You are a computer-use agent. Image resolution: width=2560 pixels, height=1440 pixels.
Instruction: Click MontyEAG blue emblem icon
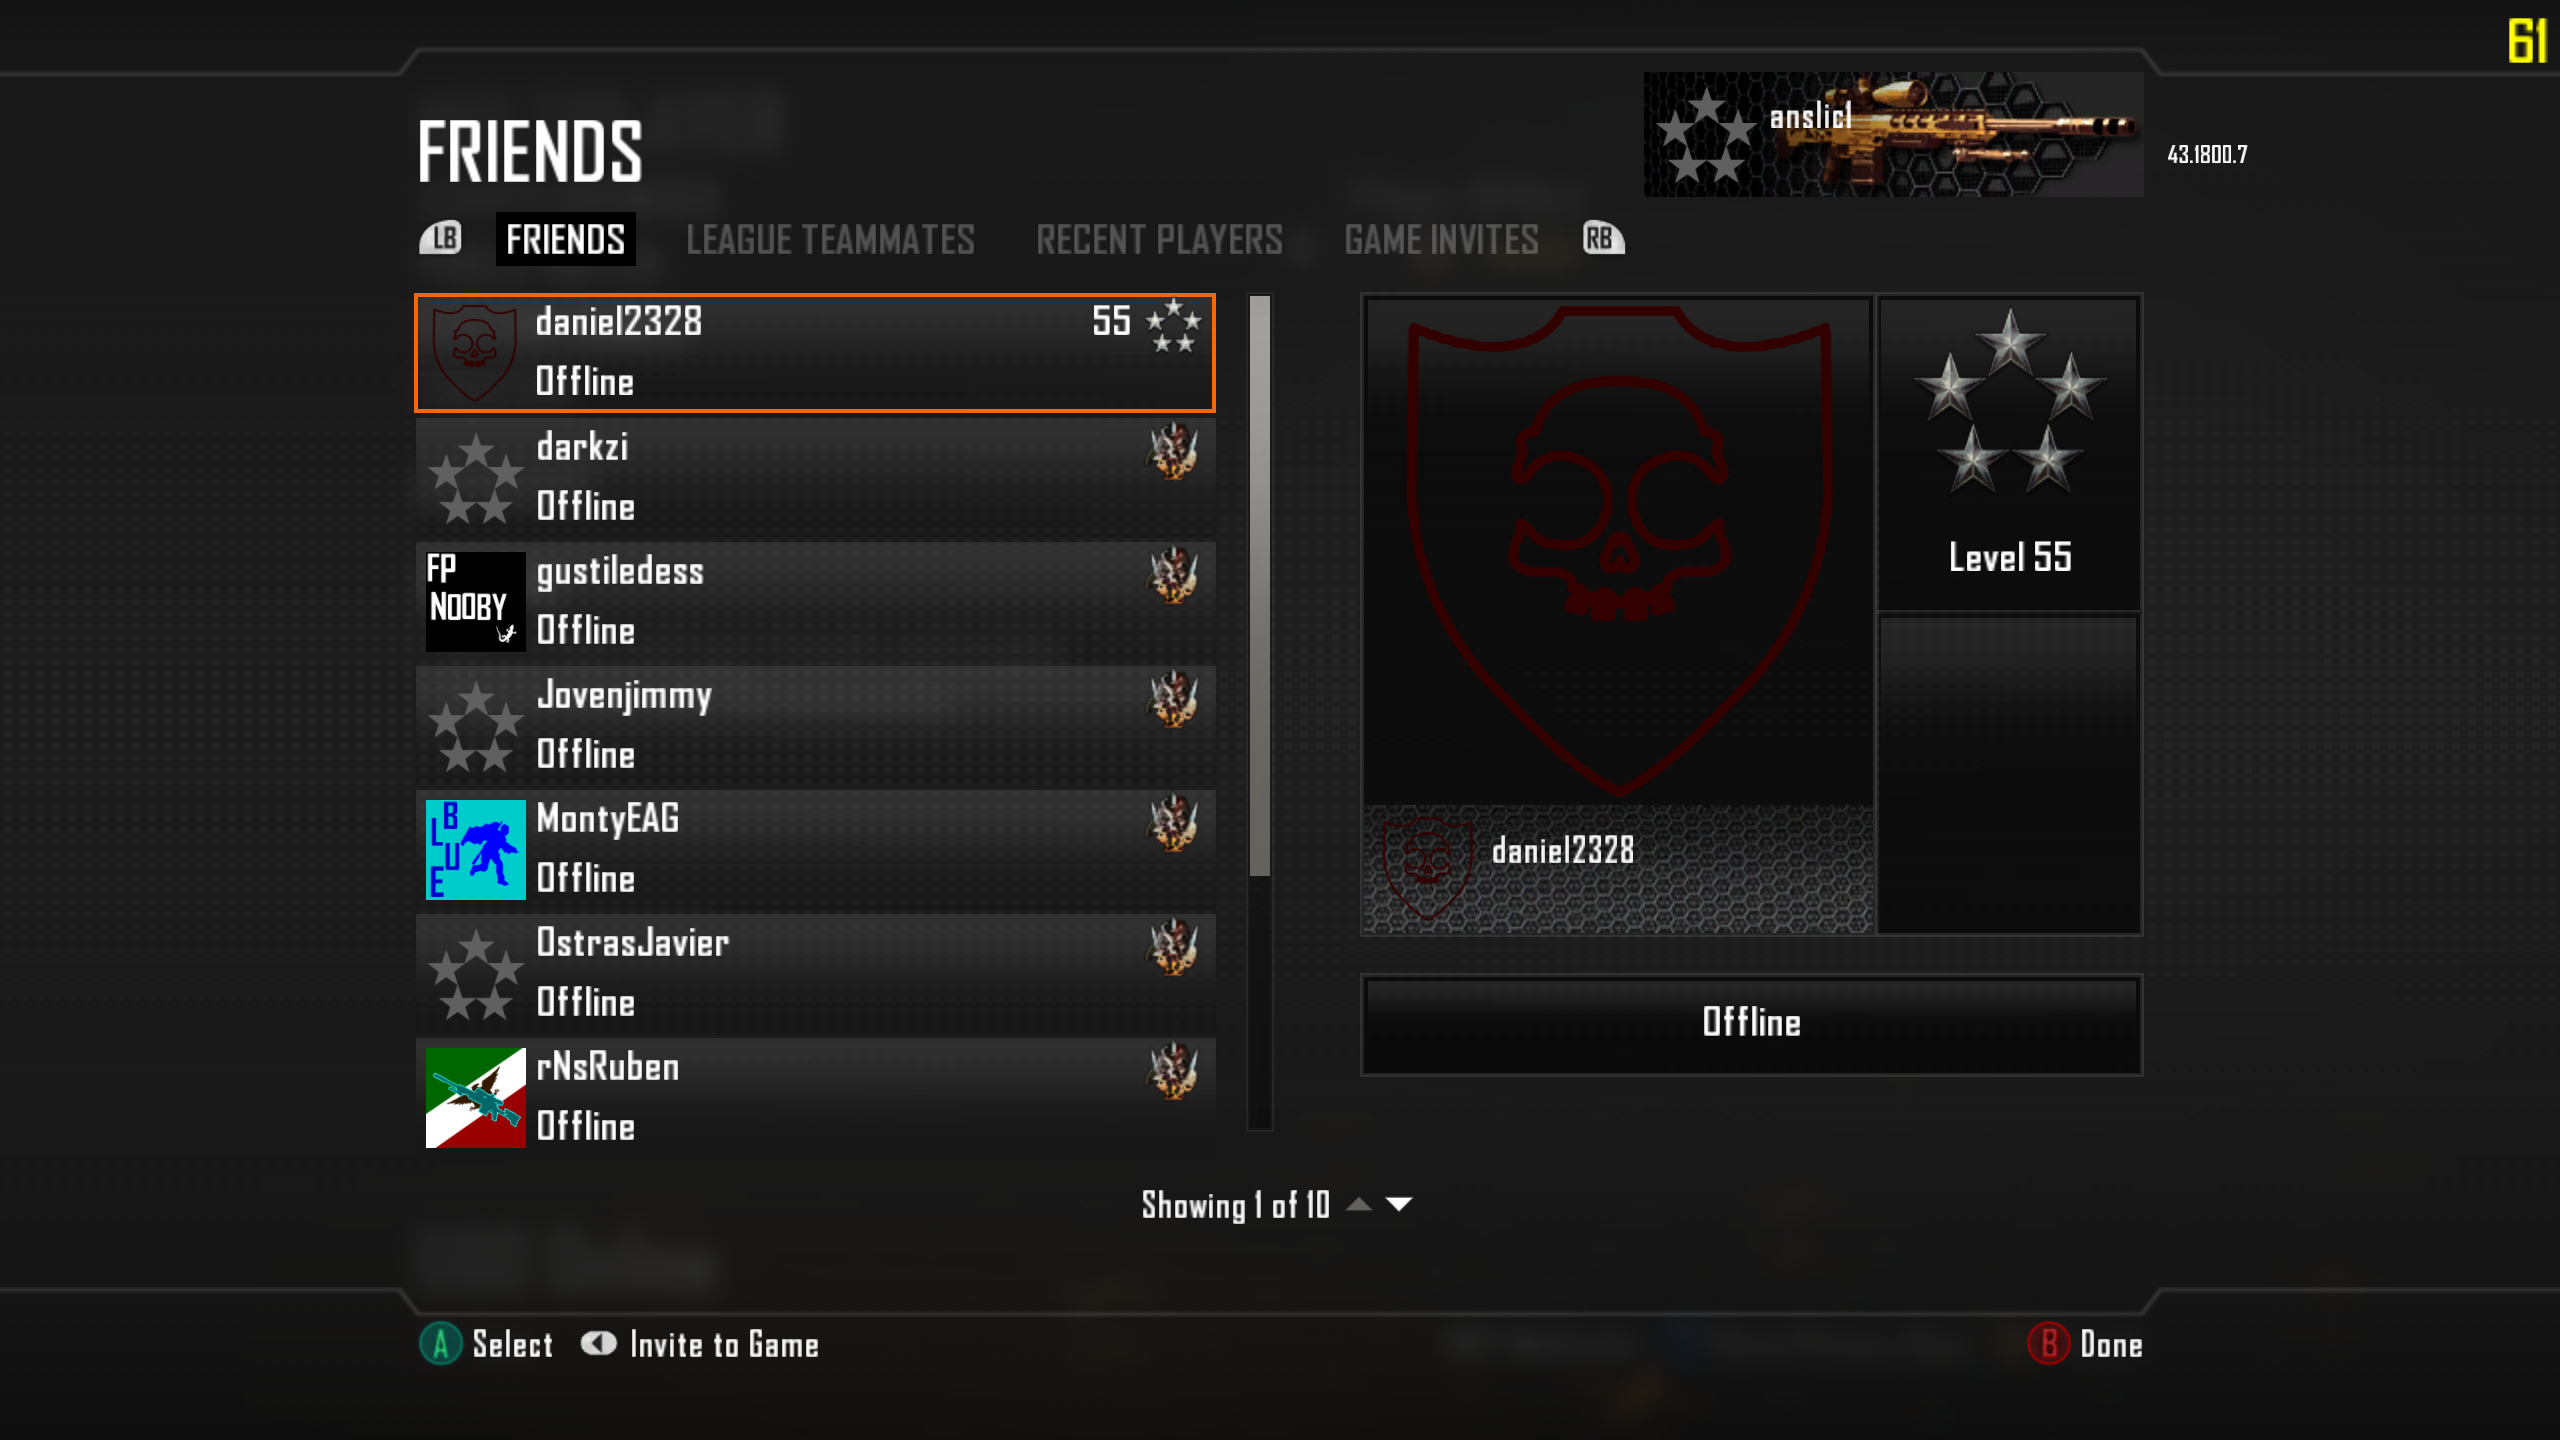(475, 849)
